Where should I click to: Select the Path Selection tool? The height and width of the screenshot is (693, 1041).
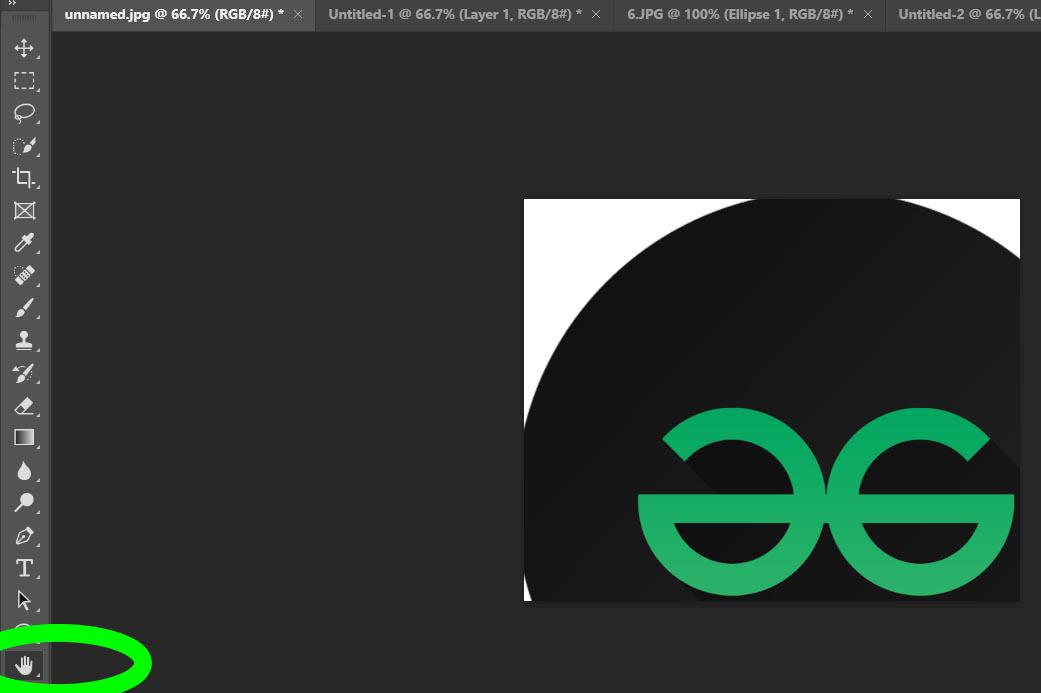(x=25, y=601)
